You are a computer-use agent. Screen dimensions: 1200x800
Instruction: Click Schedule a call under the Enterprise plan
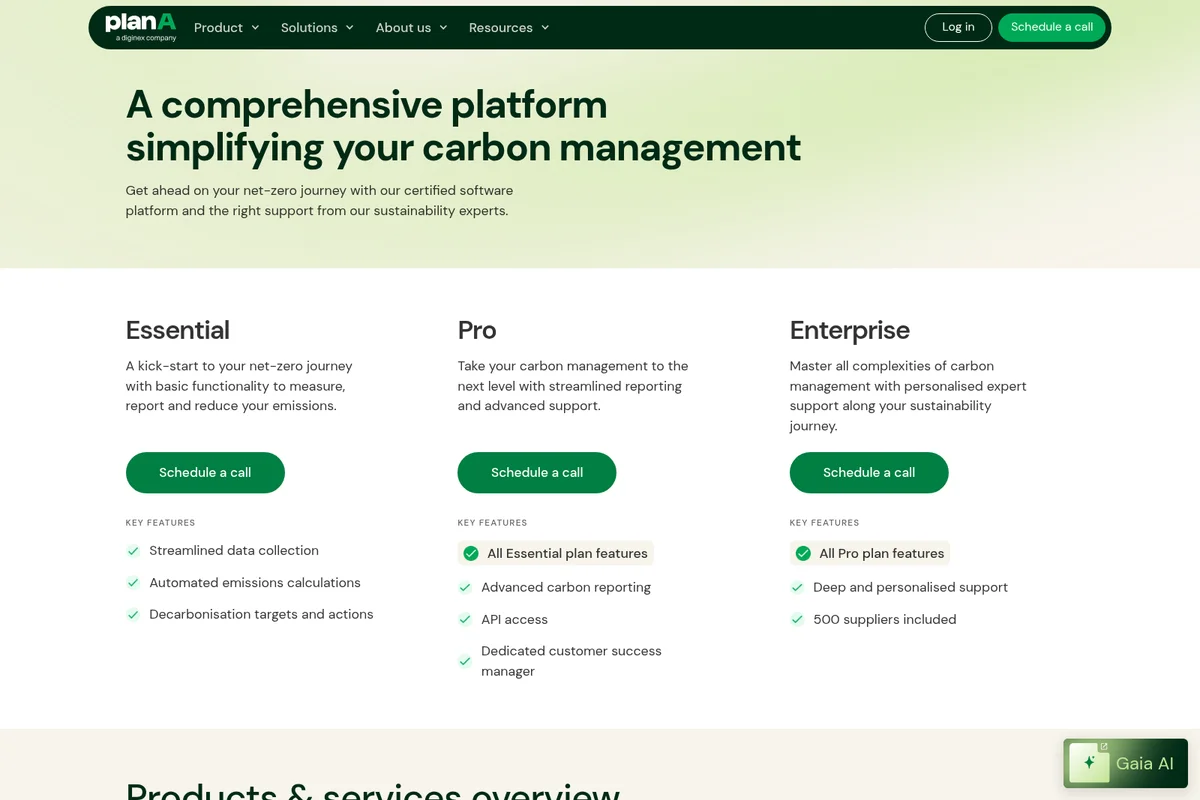(x=868, y=472)
